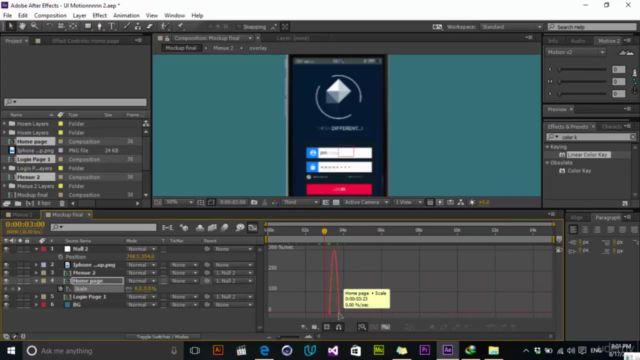Toggle transparency grid in the viewer
This screenshot has height=360, width=640.
tap(336, 202)
